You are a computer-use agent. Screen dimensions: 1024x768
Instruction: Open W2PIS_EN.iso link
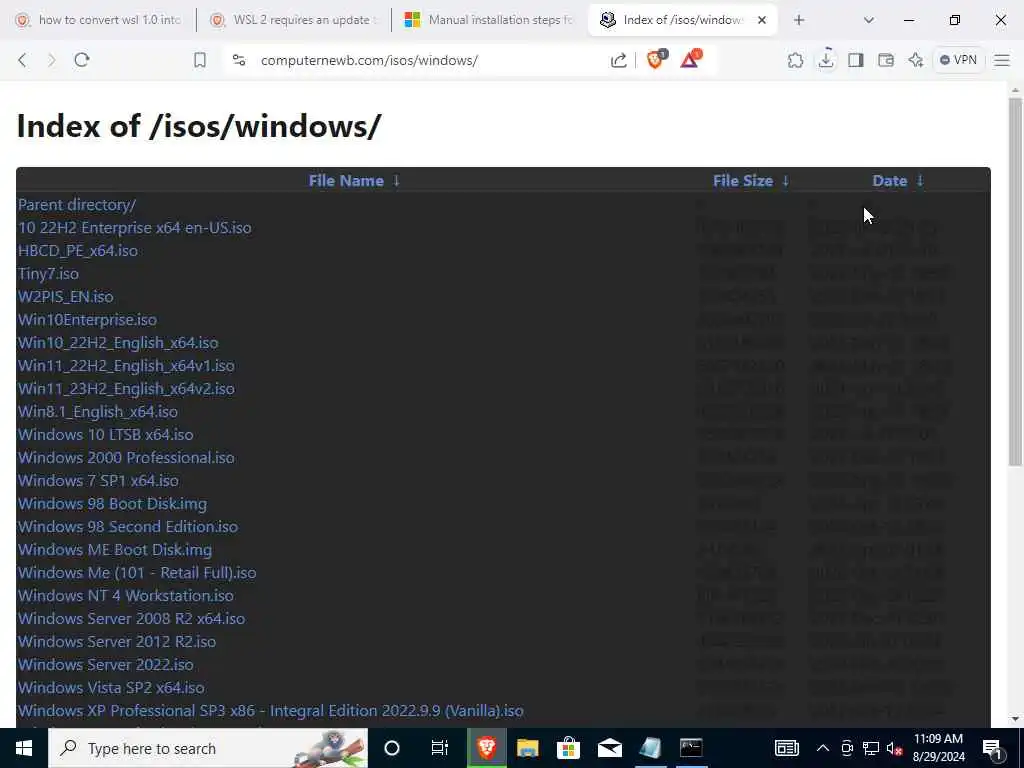click(65, 296)
